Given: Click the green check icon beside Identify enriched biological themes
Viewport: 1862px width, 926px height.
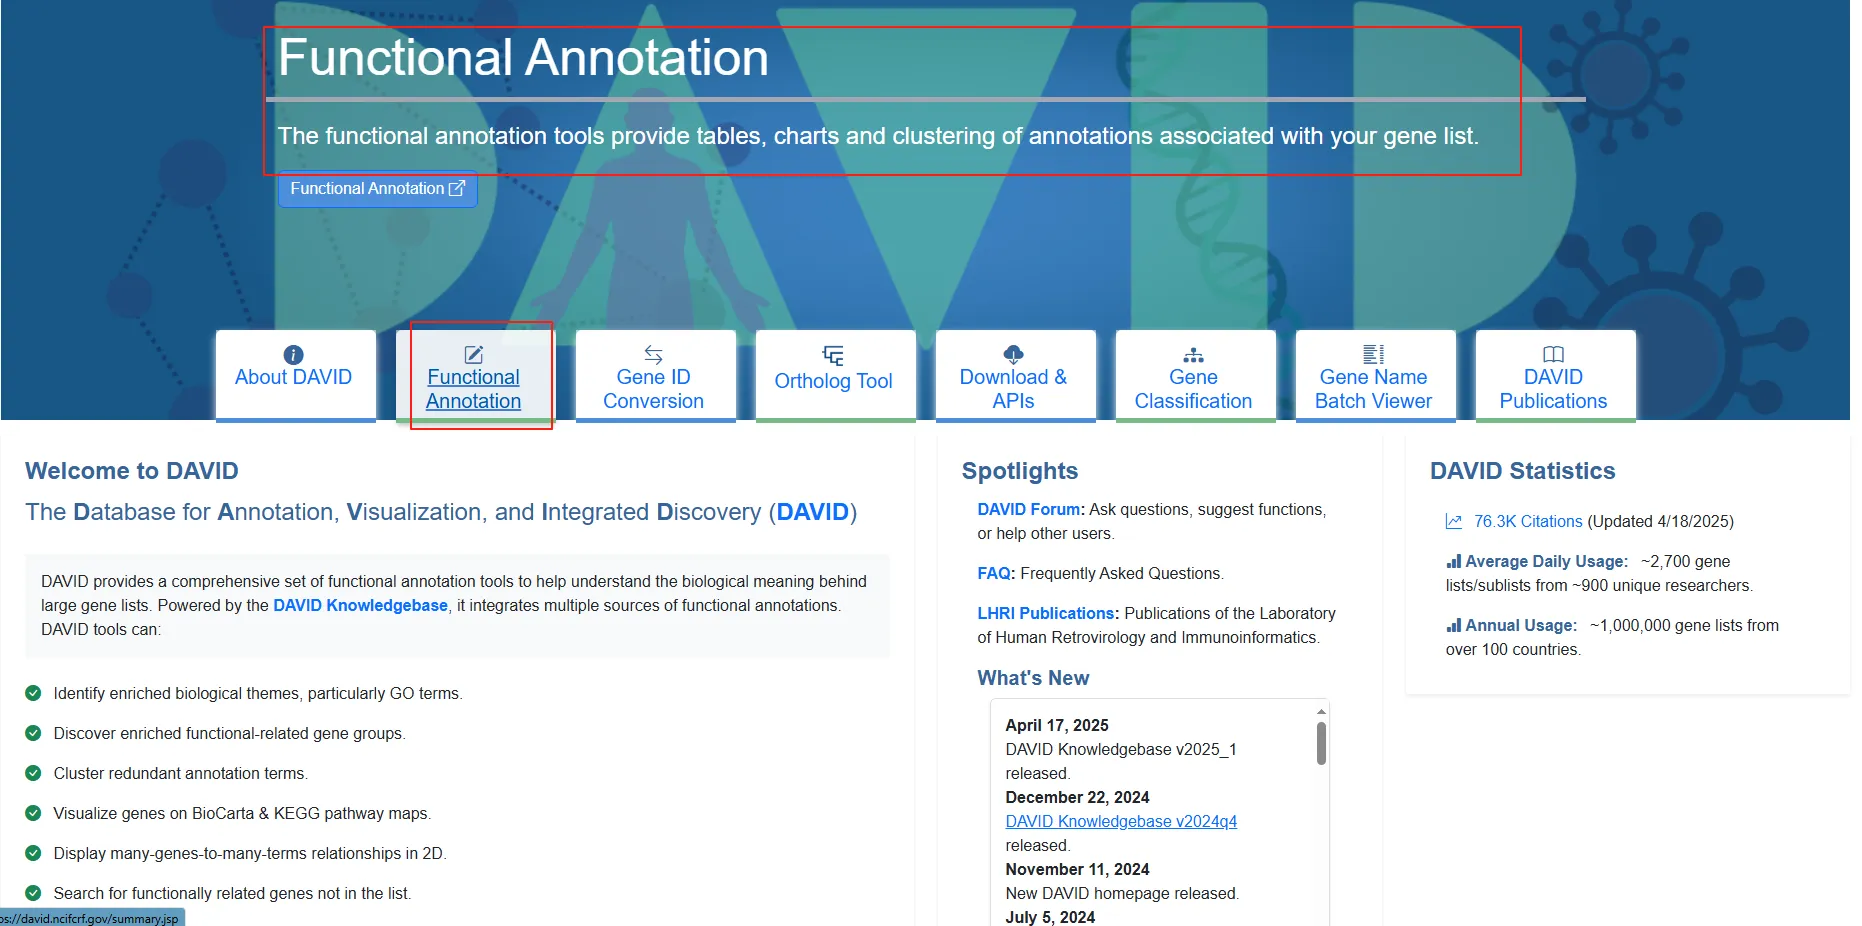Looking at the screenshot, I should (x=33, y=693).
